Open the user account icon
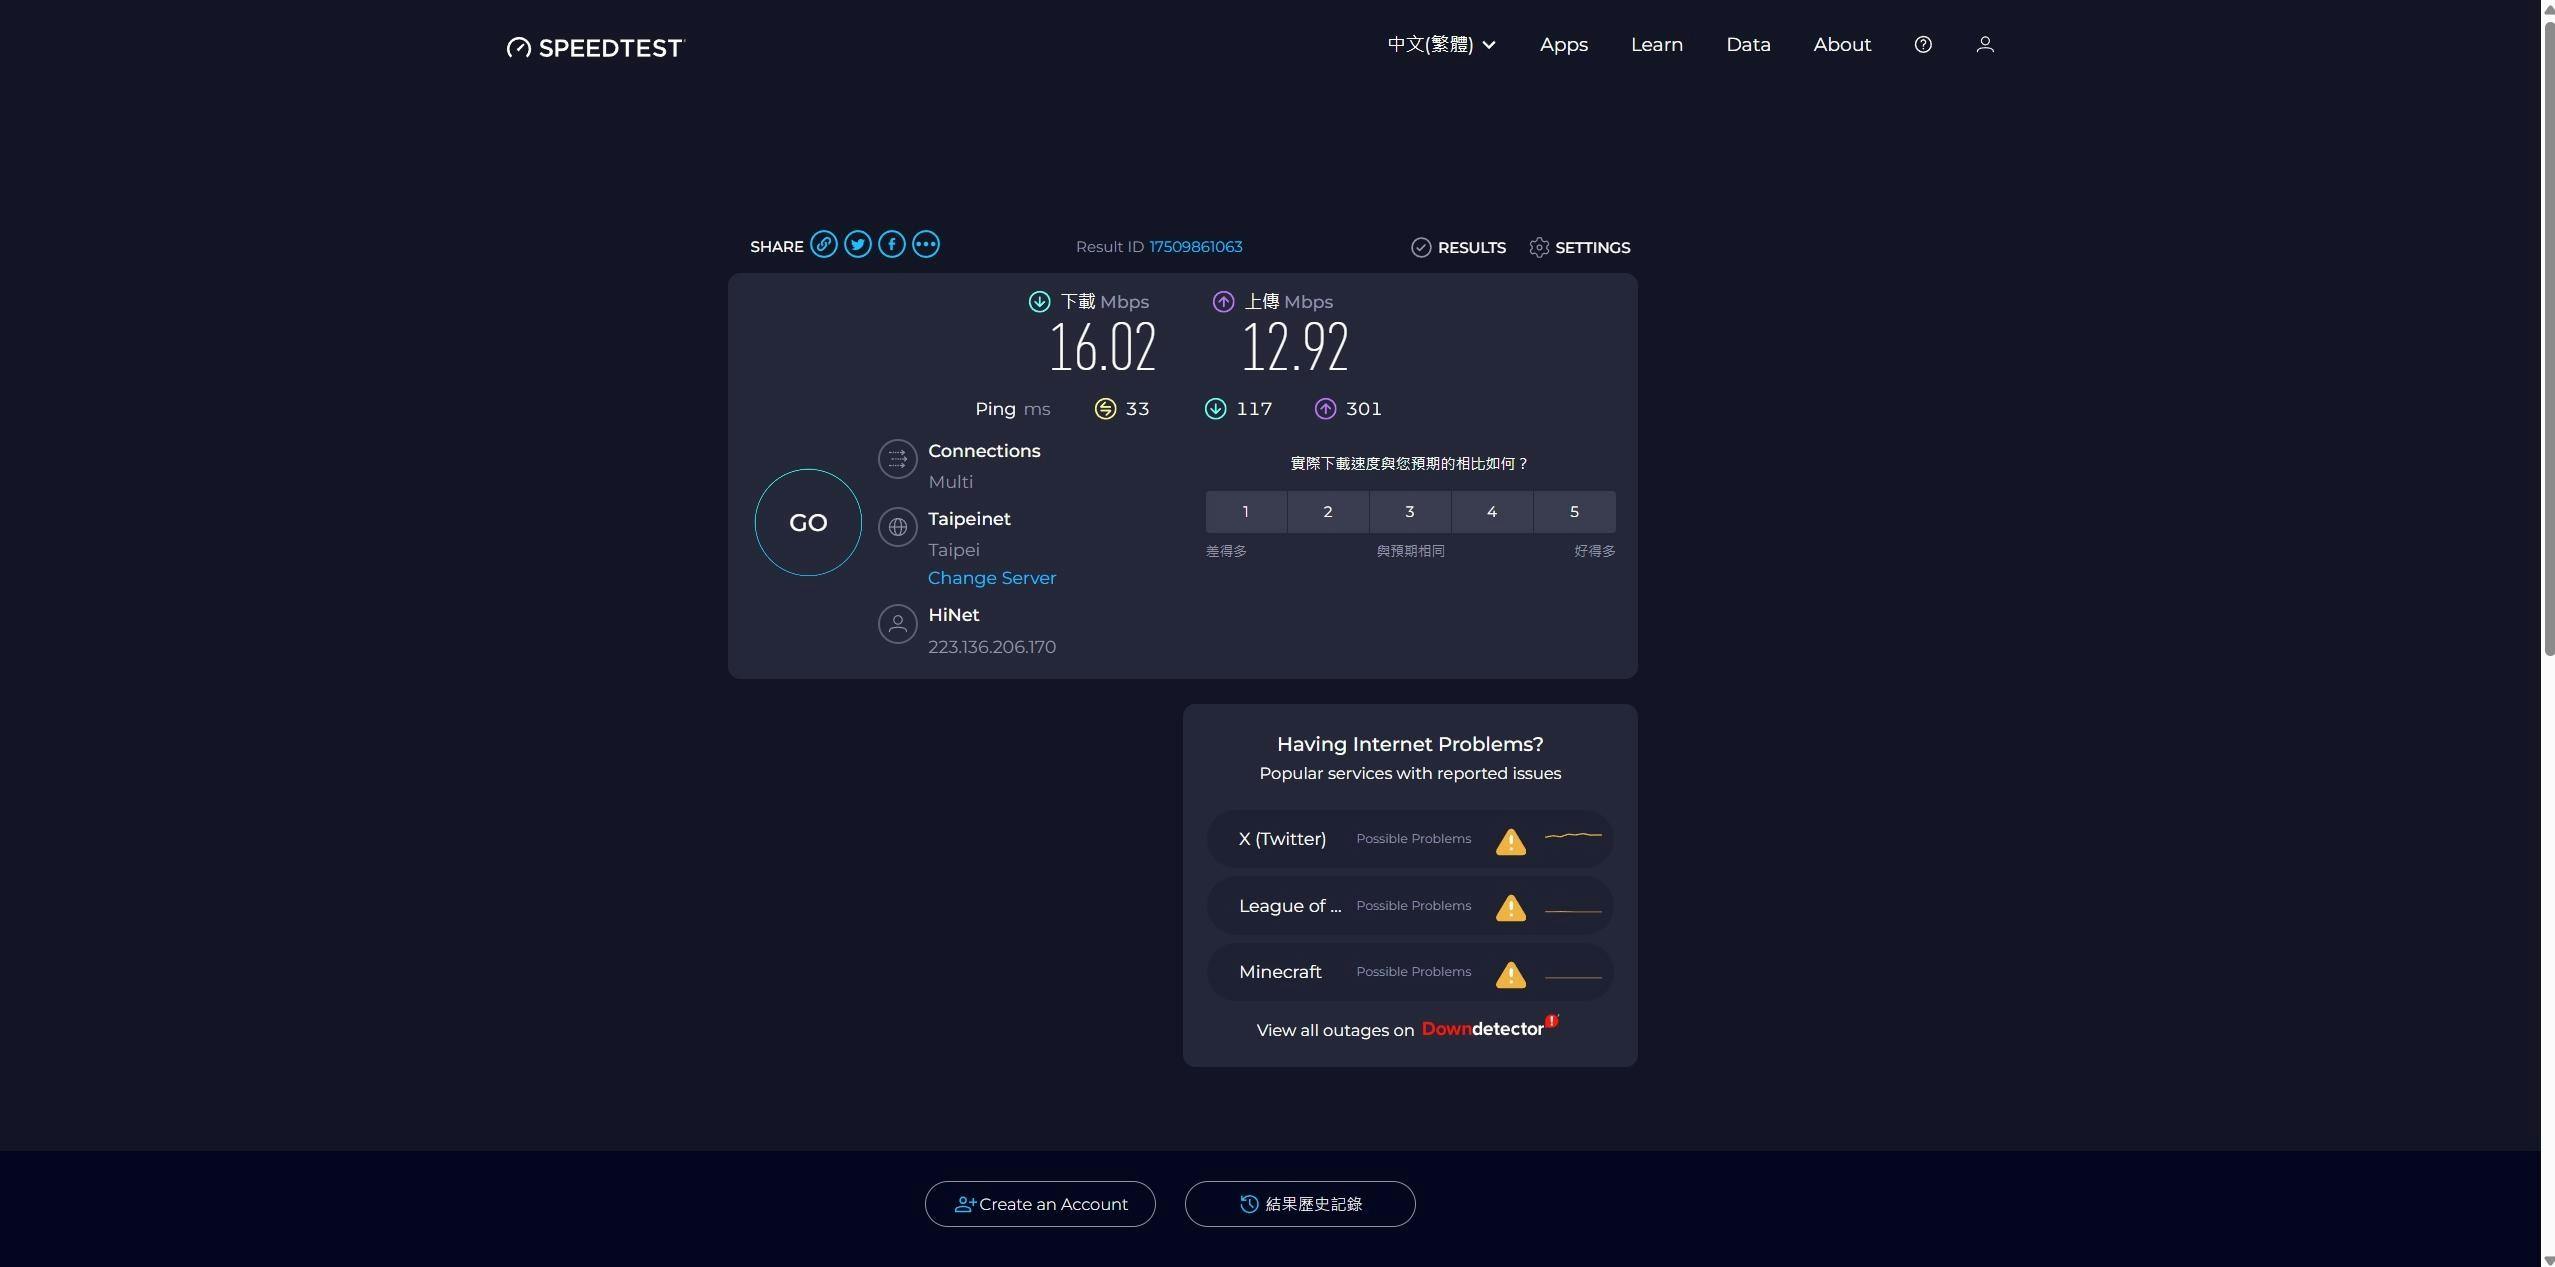 click(x=1985, y=45)
